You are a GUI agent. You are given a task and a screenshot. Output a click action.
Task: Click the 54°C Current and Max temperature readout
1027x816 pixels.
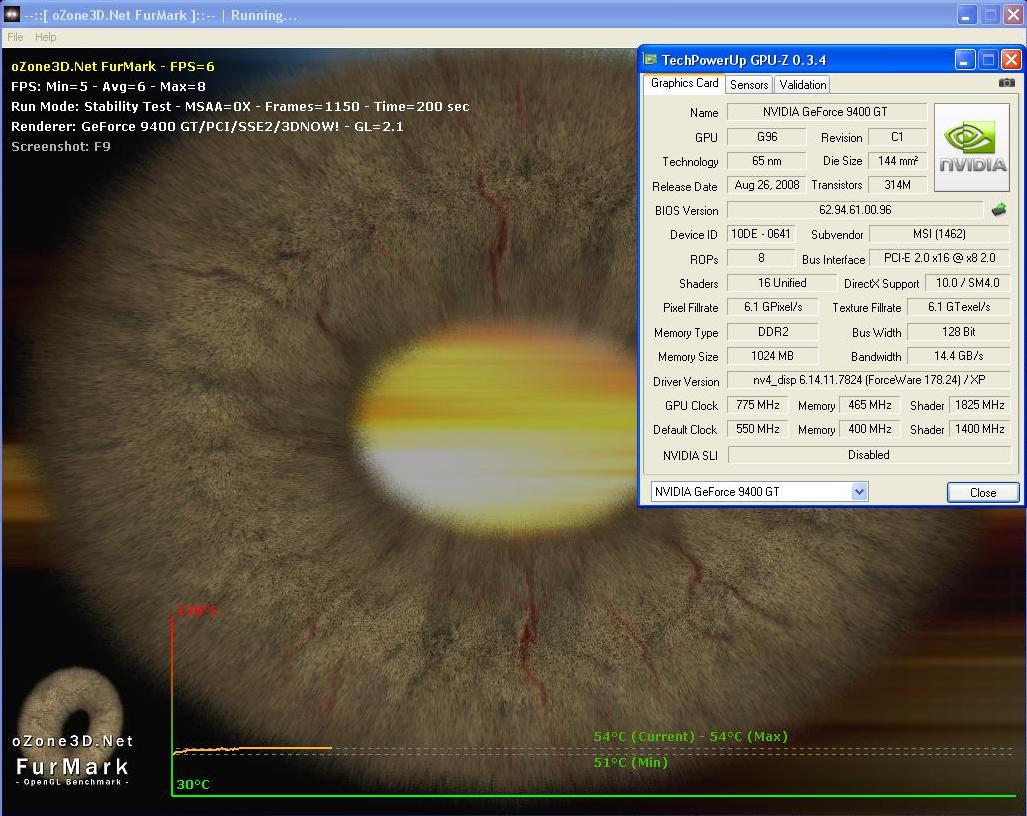[x=690, y=736]
